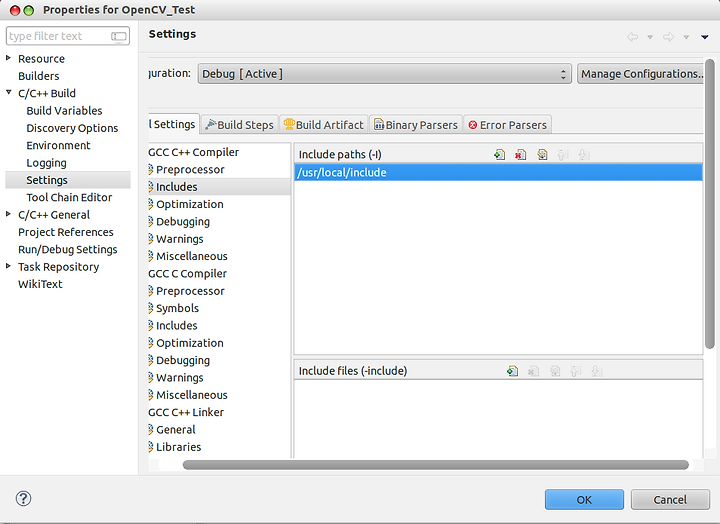720x524 pixels.
Task: Clear the filter text with the clear icon
Action: coord(119,36)
